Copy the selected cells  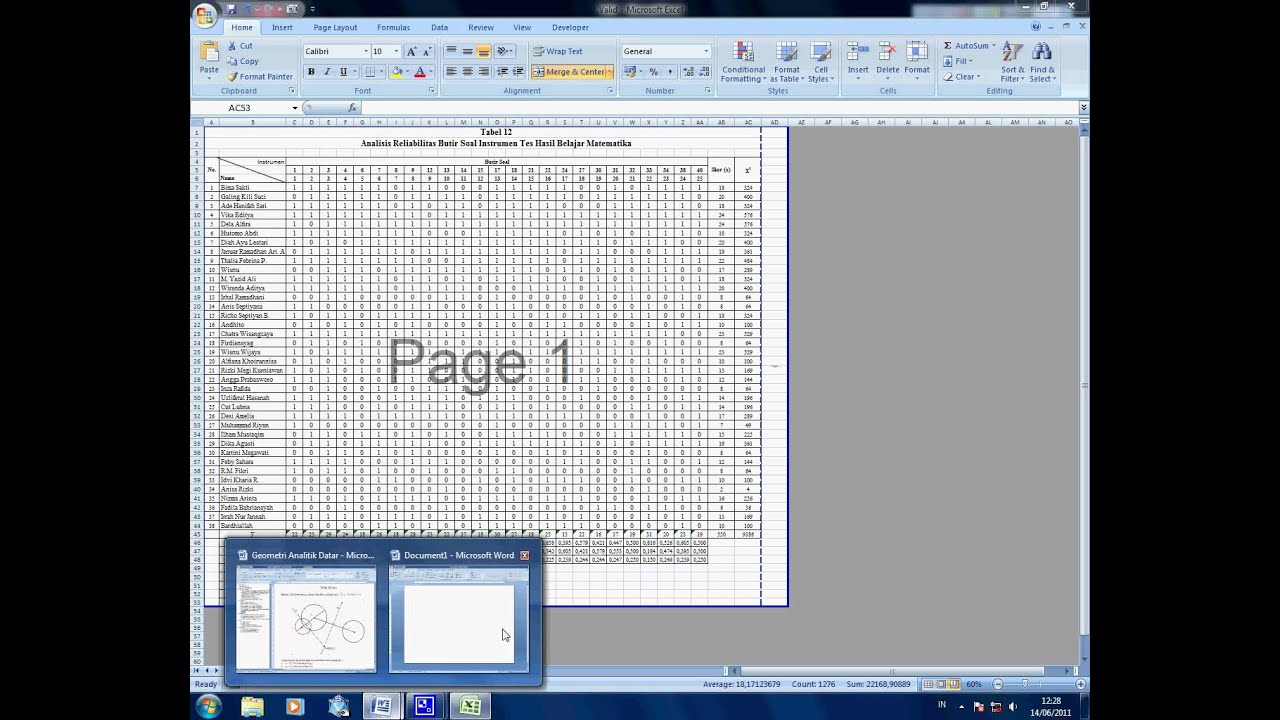pyautogui.click(x=243, y=61)
